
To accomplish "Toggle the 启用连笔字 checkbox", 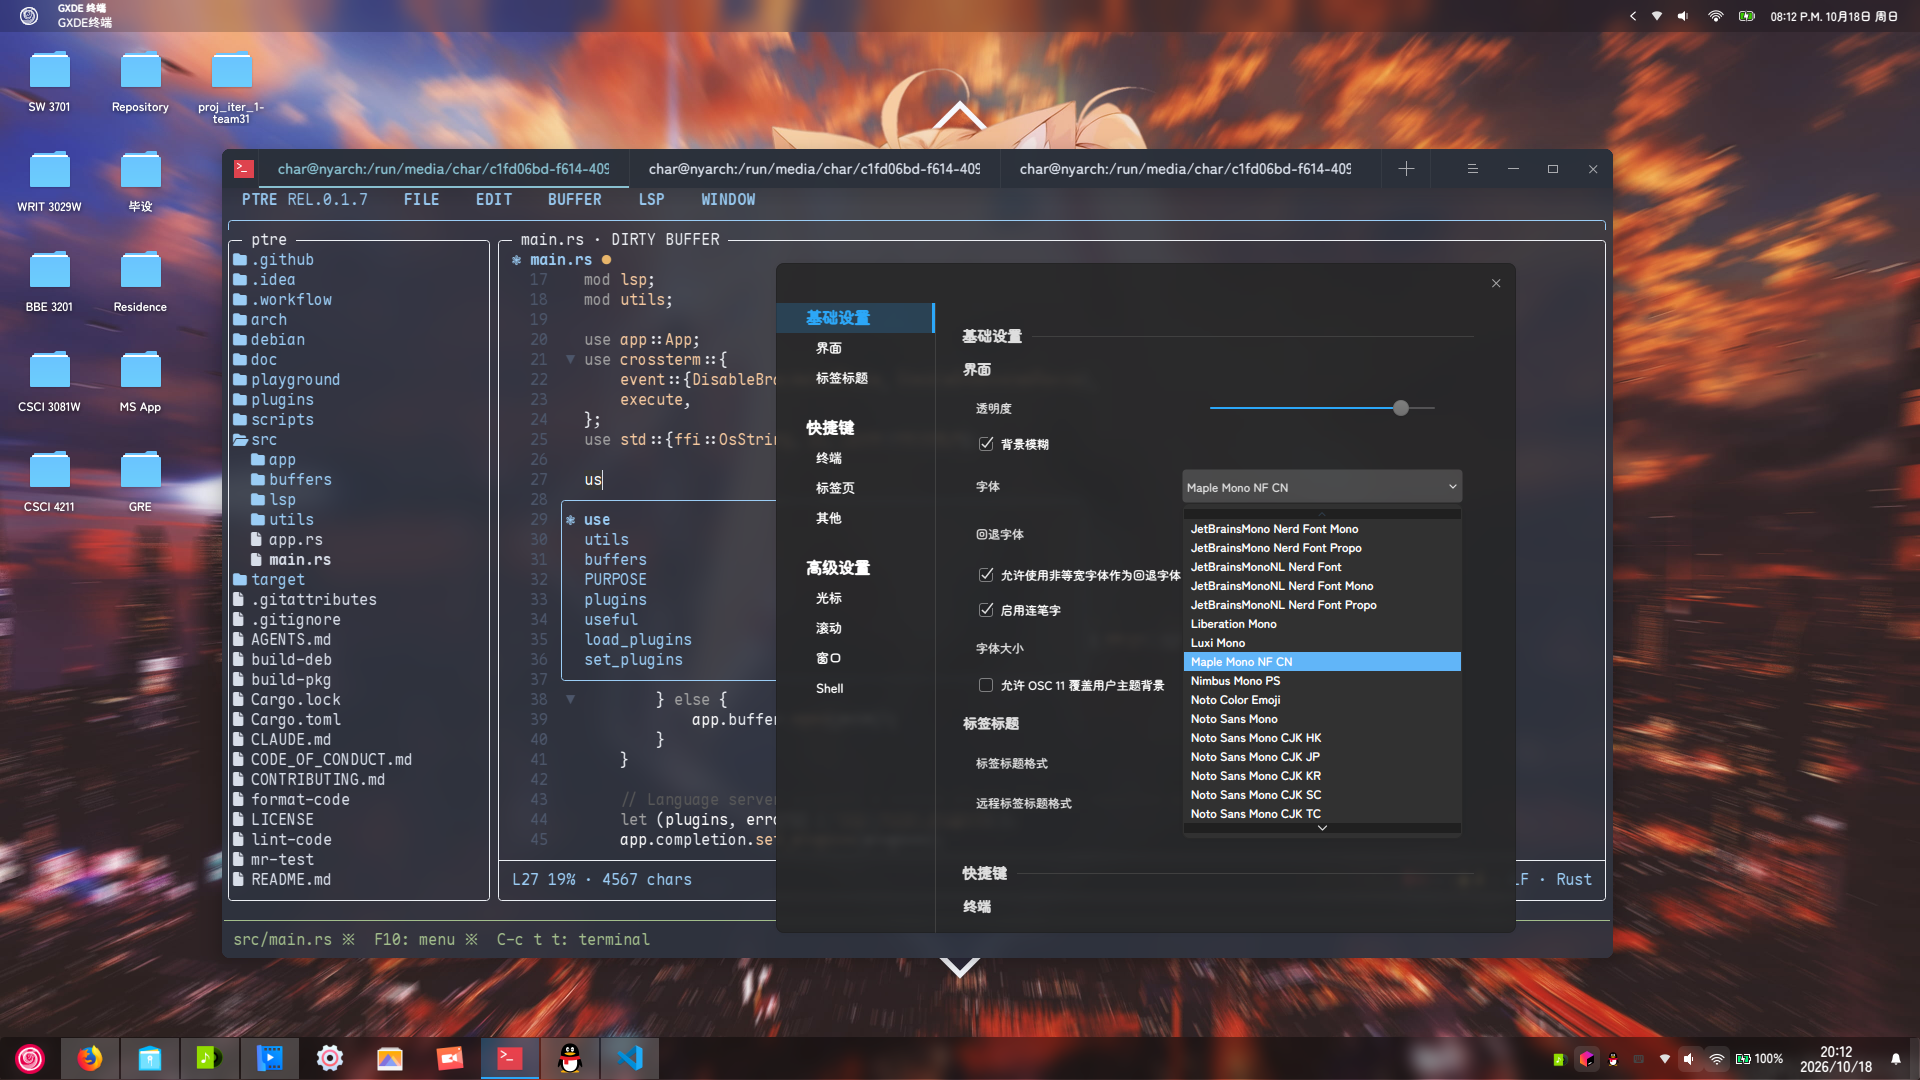I will 986,610.
